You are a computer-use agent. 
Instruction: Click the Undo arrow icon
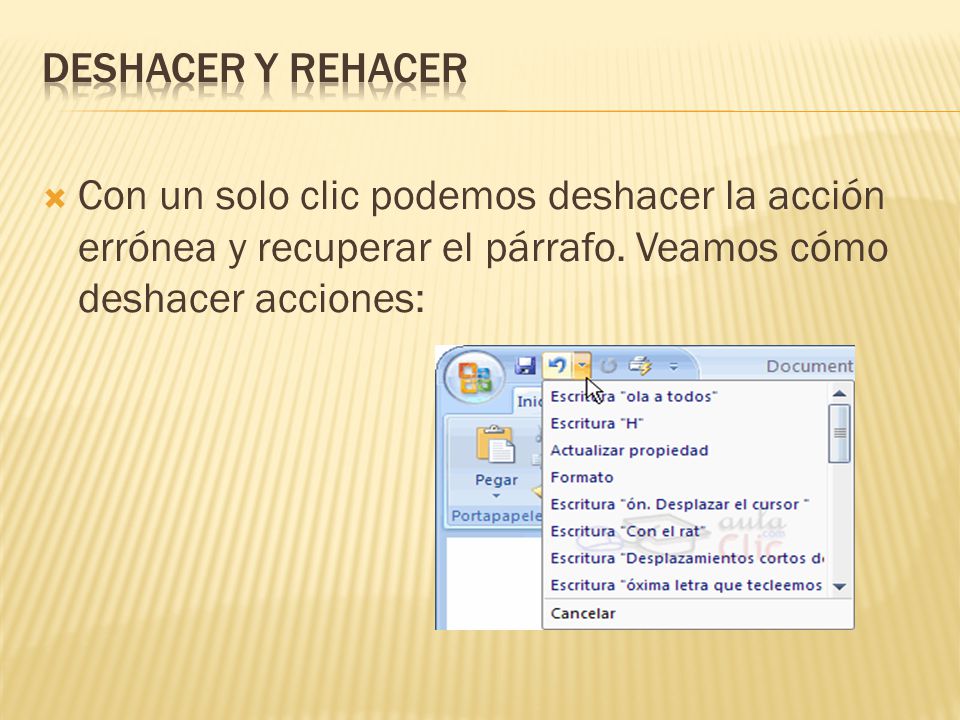(557, 366)
